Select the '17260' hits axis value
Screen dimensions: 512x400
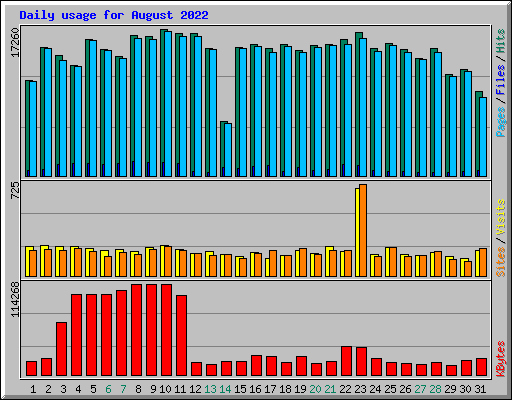(x=15, y=43)
